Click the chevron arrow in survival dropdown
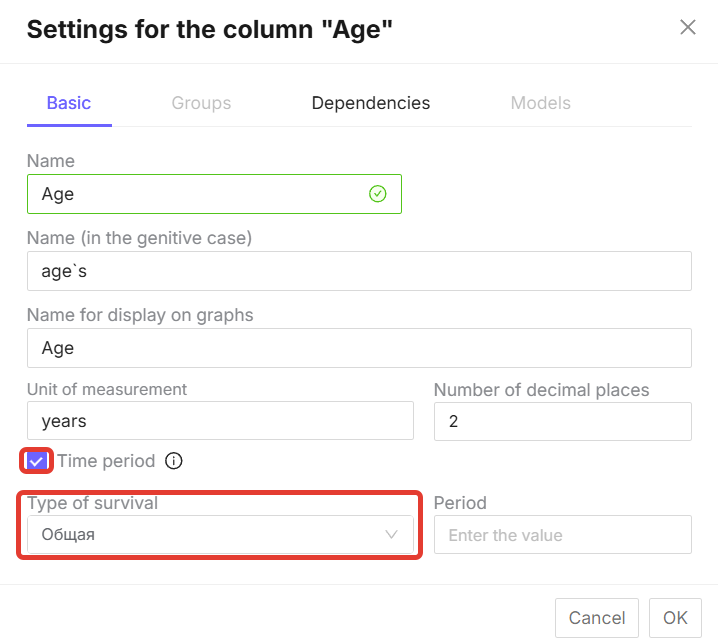The height and width of the screenshot is (643, 718). pos(392,535)
